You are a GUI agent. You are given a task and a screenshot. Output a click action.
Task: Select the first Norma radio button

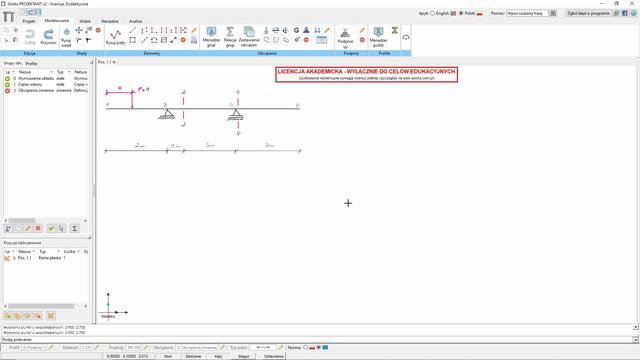(x=305, y=348)
